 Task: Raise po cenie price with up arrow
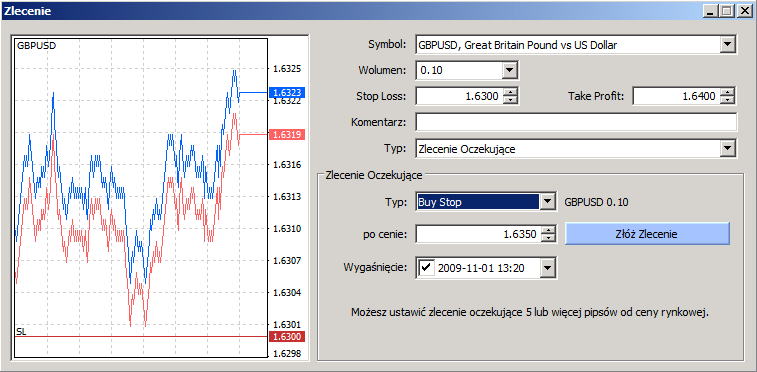[548, 231]
